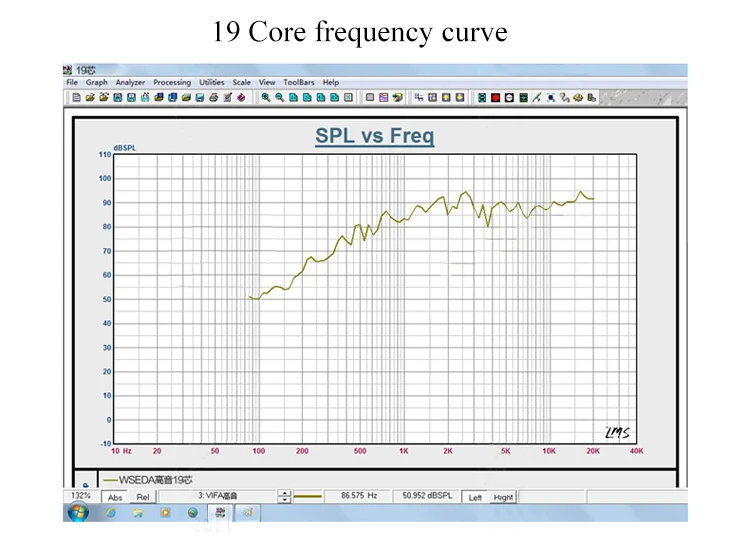
Task: Open the ToolBars menu
Action: [298, 82]
